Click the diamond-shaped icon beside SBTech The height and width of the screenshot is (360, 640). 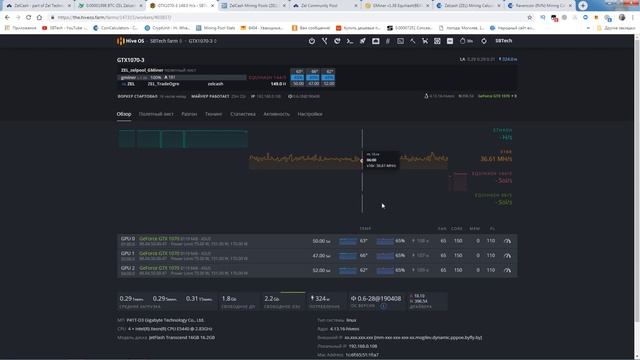click(484, 41)
